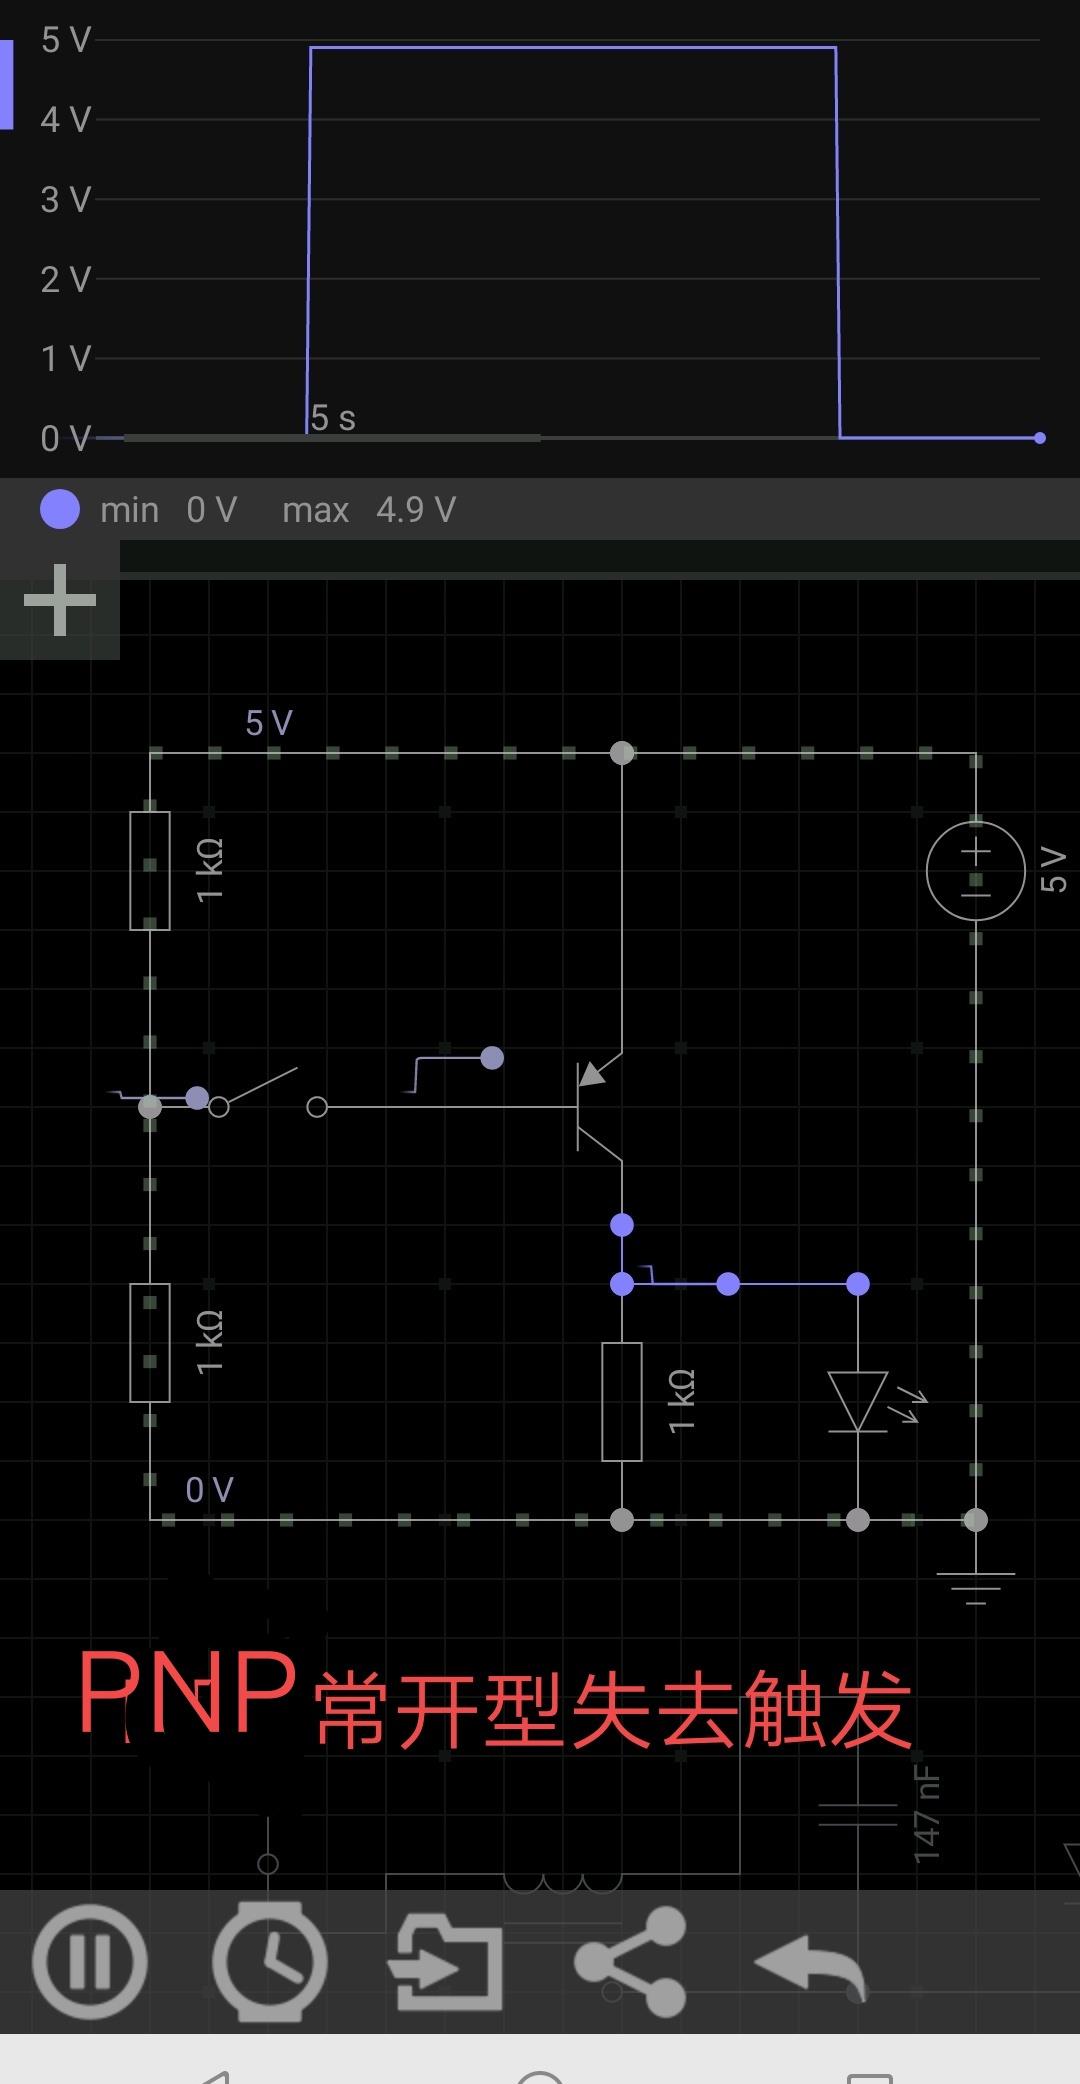Tap the max 4.9 V readout
Screen dimensions: 1080x2084
click(369, 510)
